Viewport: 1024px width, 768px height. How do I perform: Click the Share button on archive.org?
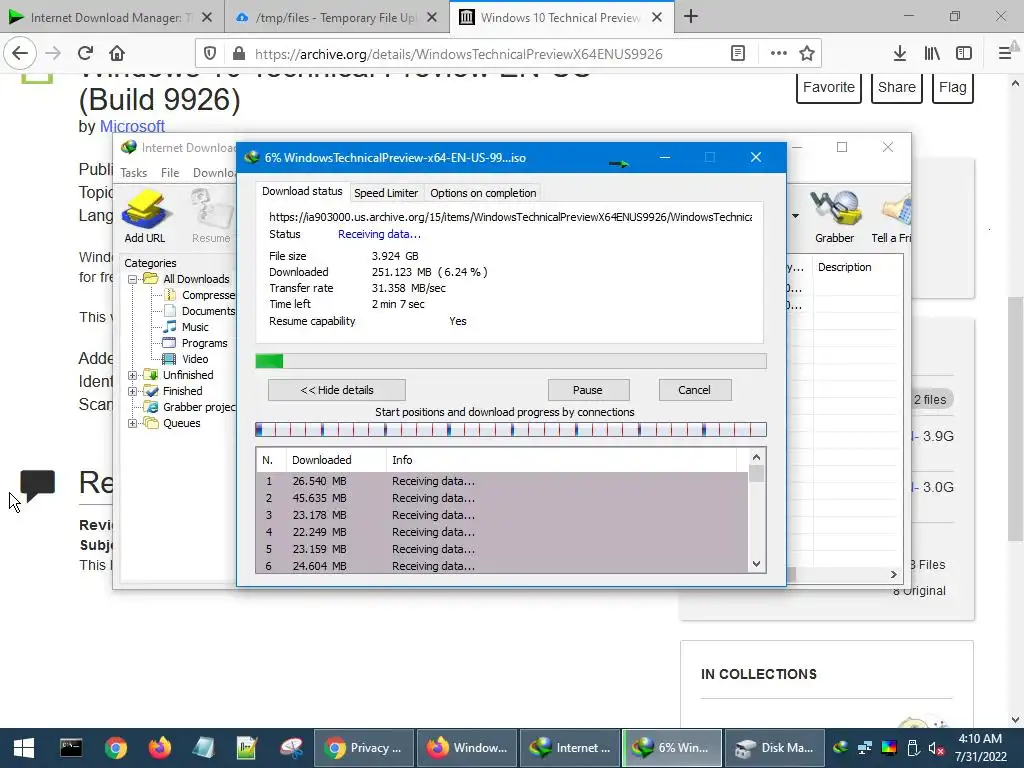(x=897, y=87)
